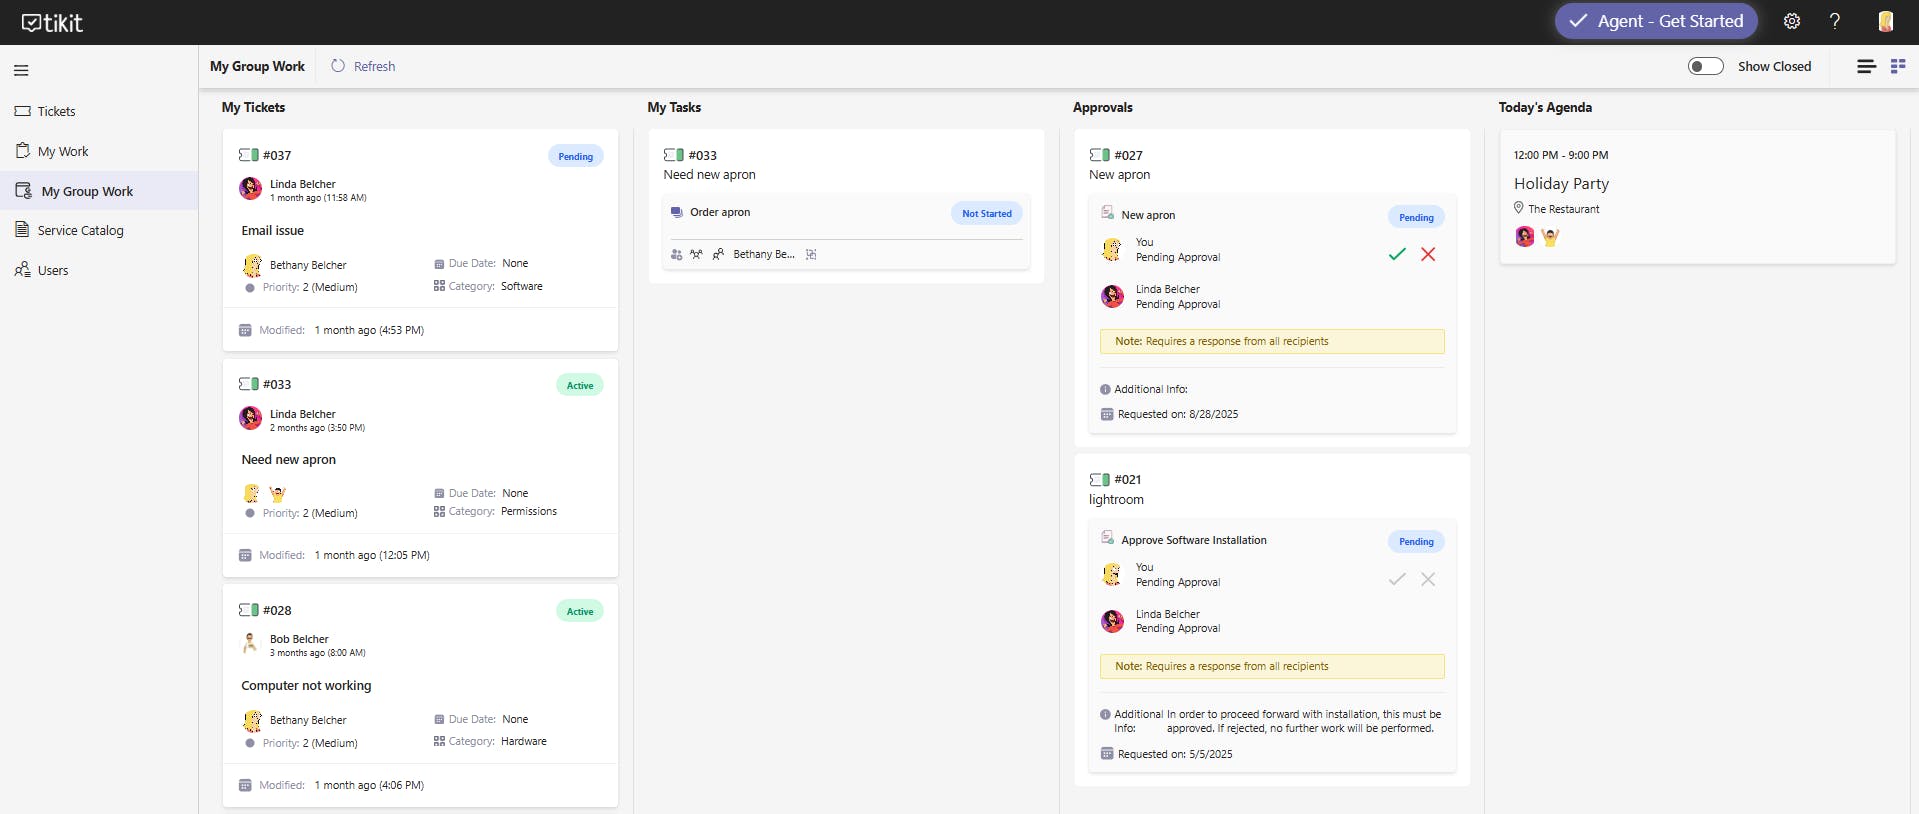The image size is (1919, 814).
Task: Open the settings gear icon
Action: [1792, 21]
